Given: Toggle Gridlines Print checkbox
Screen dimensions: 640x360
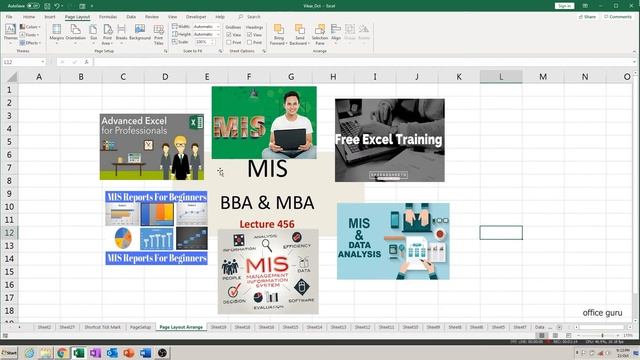Looking at the screenshot, I should point(229,42).
